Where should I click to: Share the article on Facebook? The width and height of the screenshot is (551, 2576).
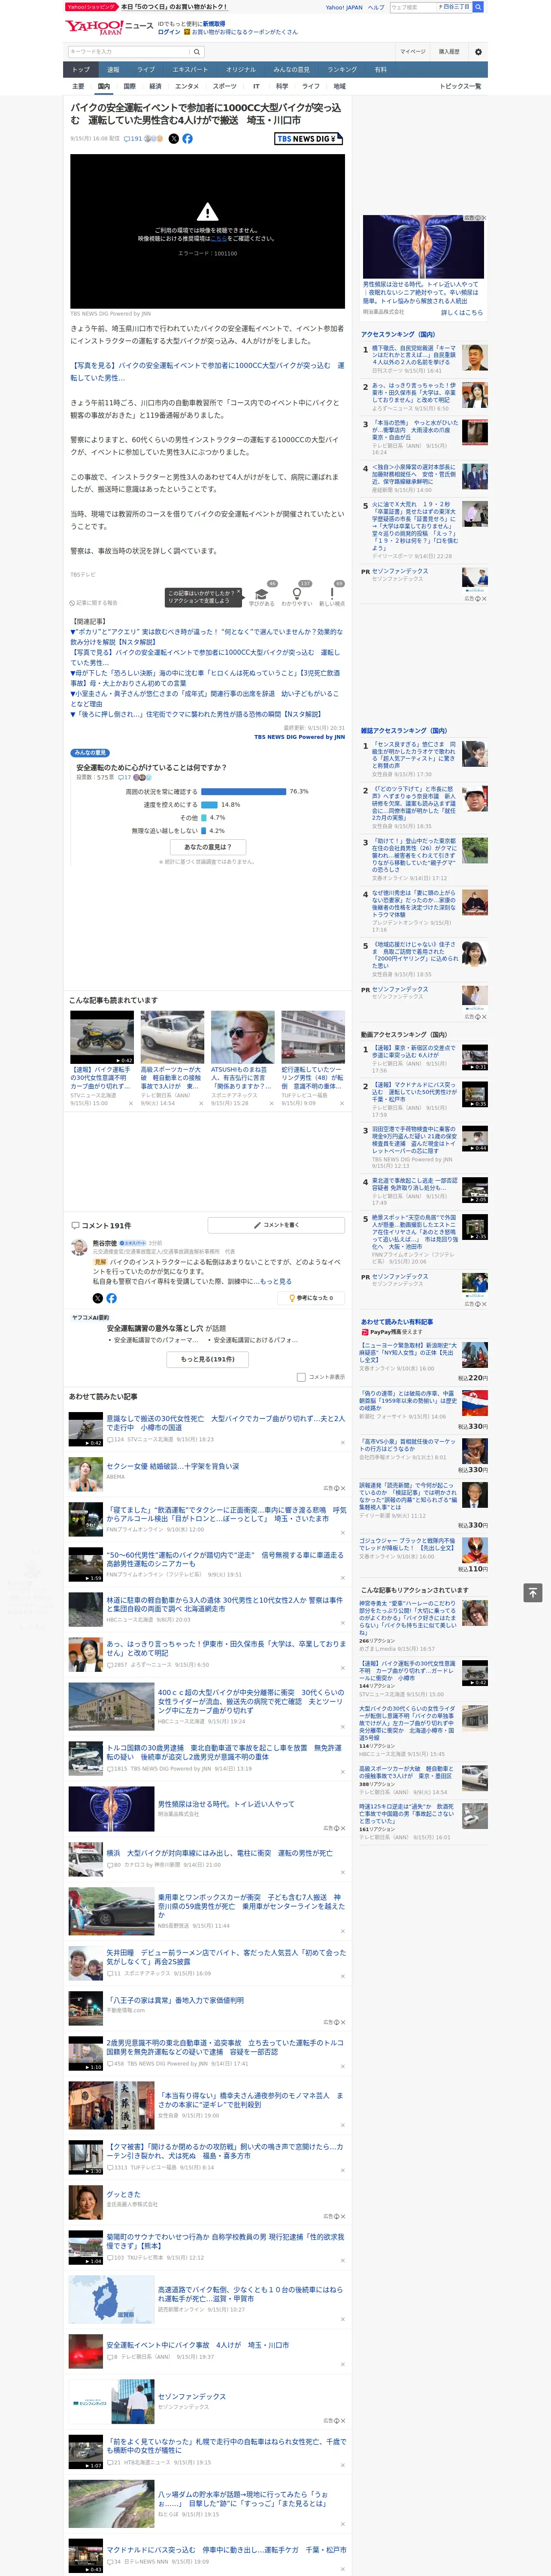(187, 139)
